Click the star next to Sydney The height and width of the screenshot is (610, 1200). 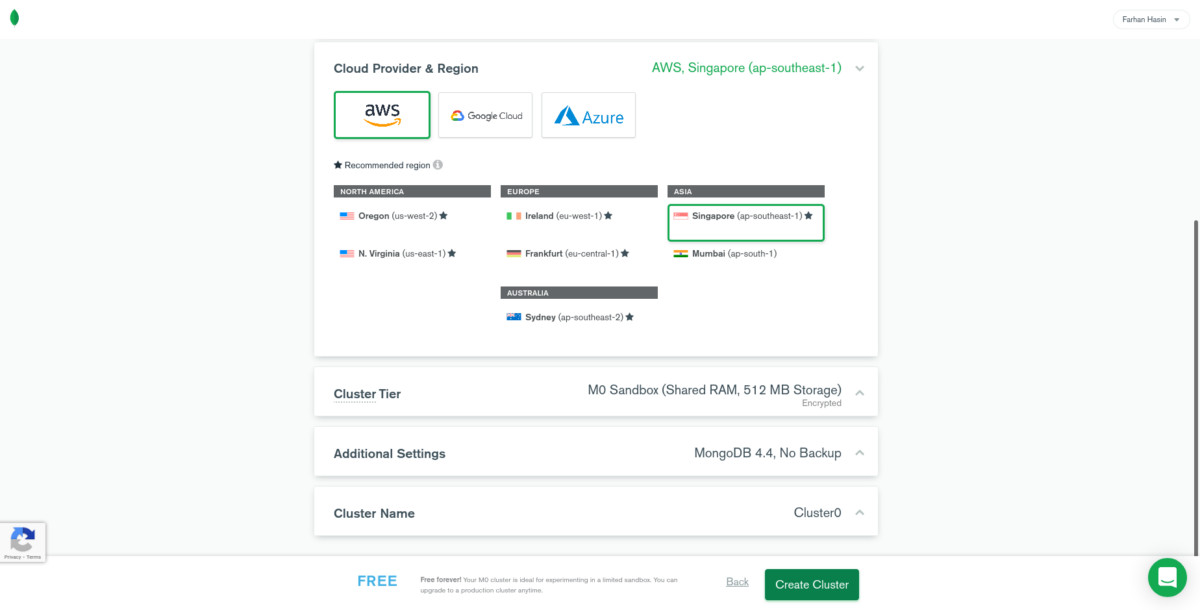(x=630, y=317)
